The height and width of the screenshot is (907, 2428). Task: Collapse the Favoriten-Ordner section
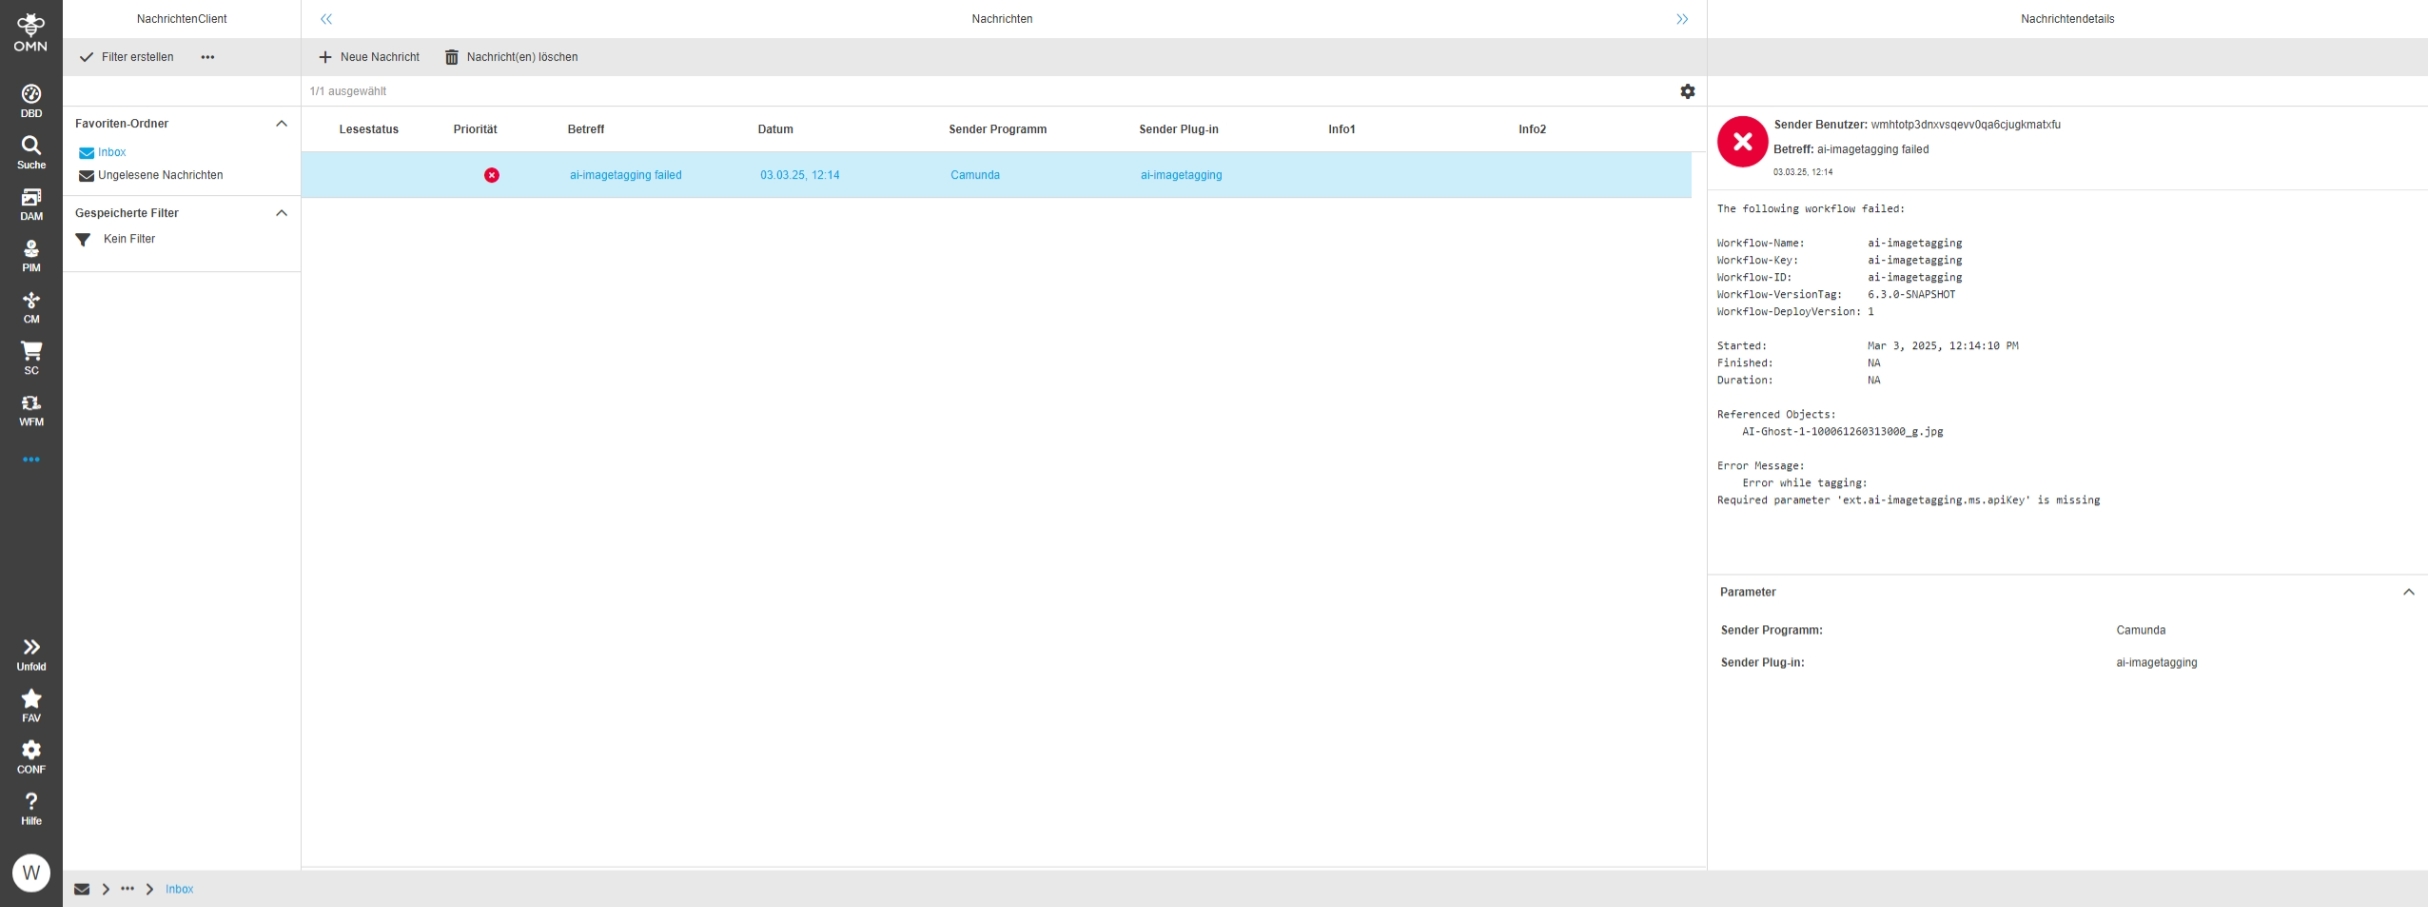(281, 124)
